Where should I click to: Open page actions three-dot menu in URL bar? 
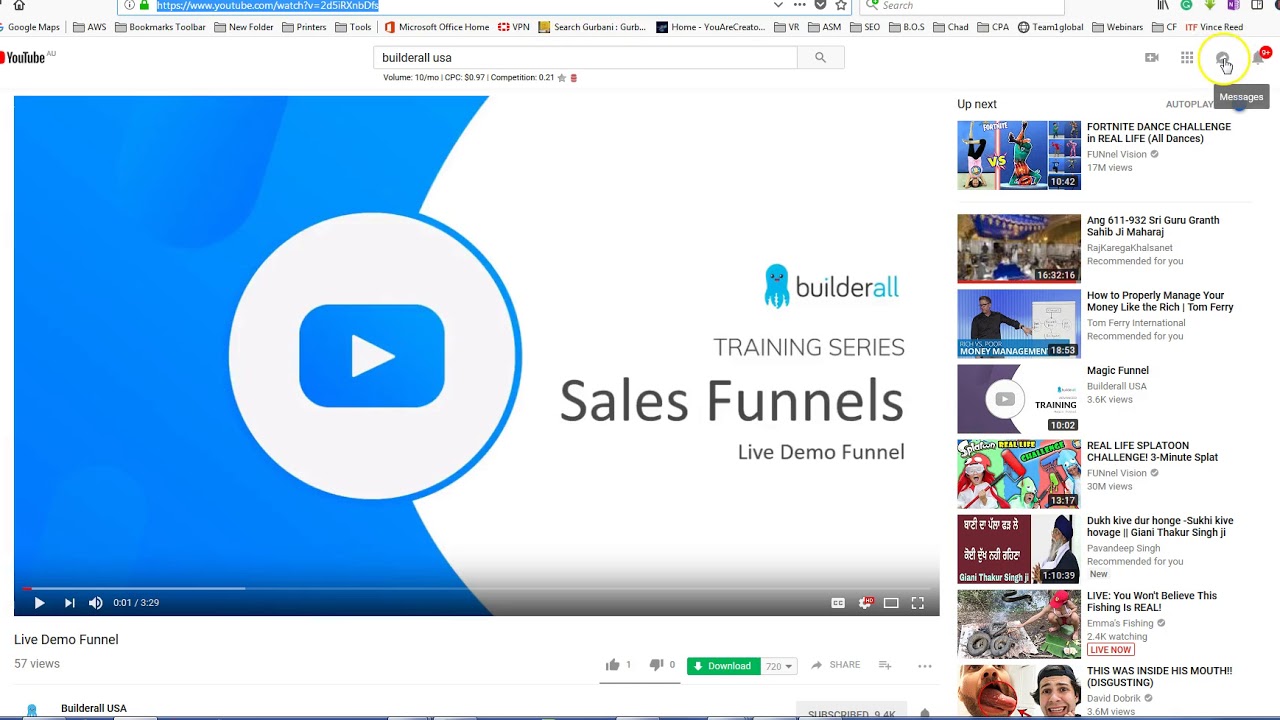pyautogui.click(x=799, y=5)
